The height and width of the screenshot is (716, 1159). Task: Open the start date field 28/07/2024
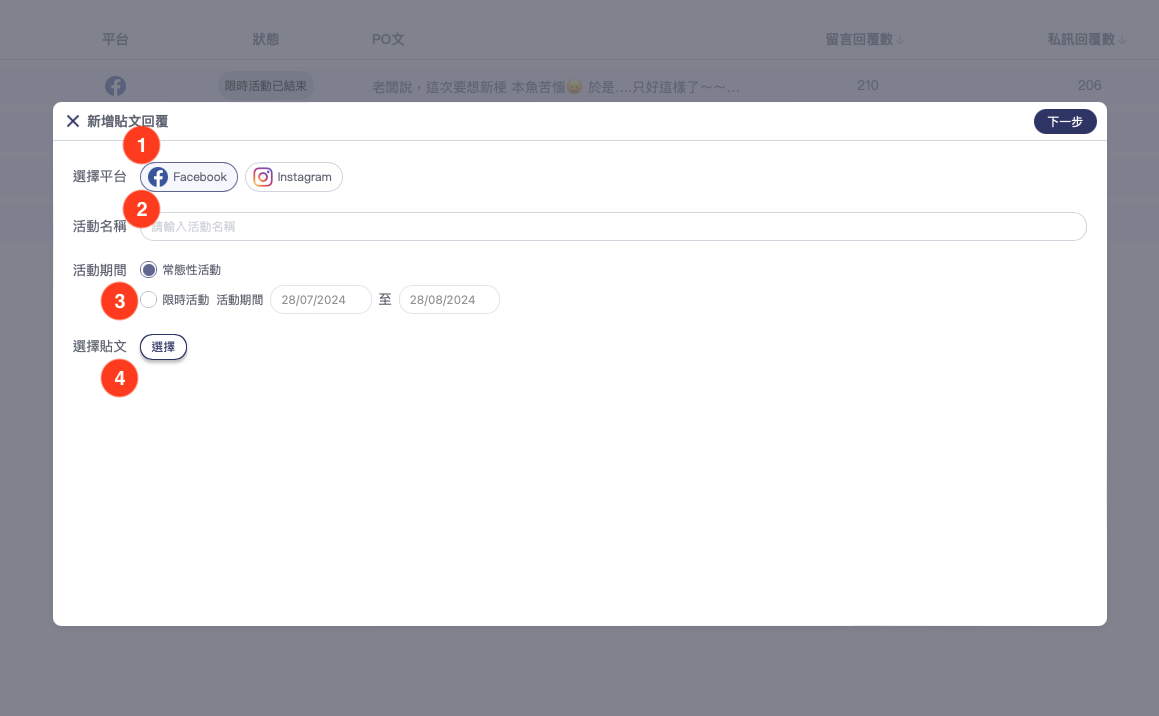321,300
